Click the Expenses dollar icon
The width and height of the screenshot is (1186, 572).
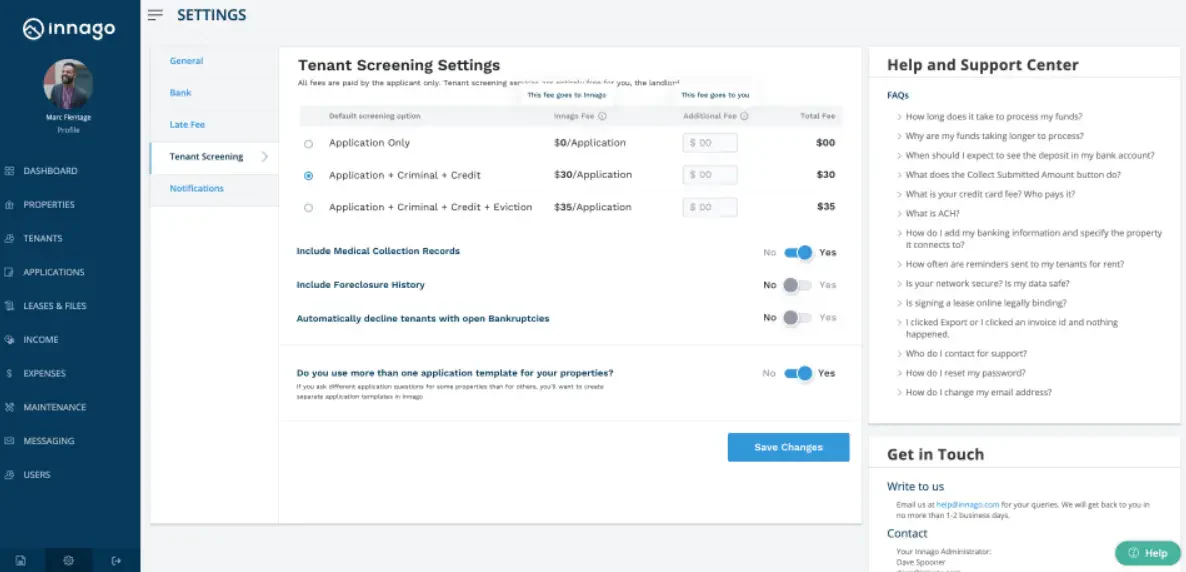tap(9, 374)
